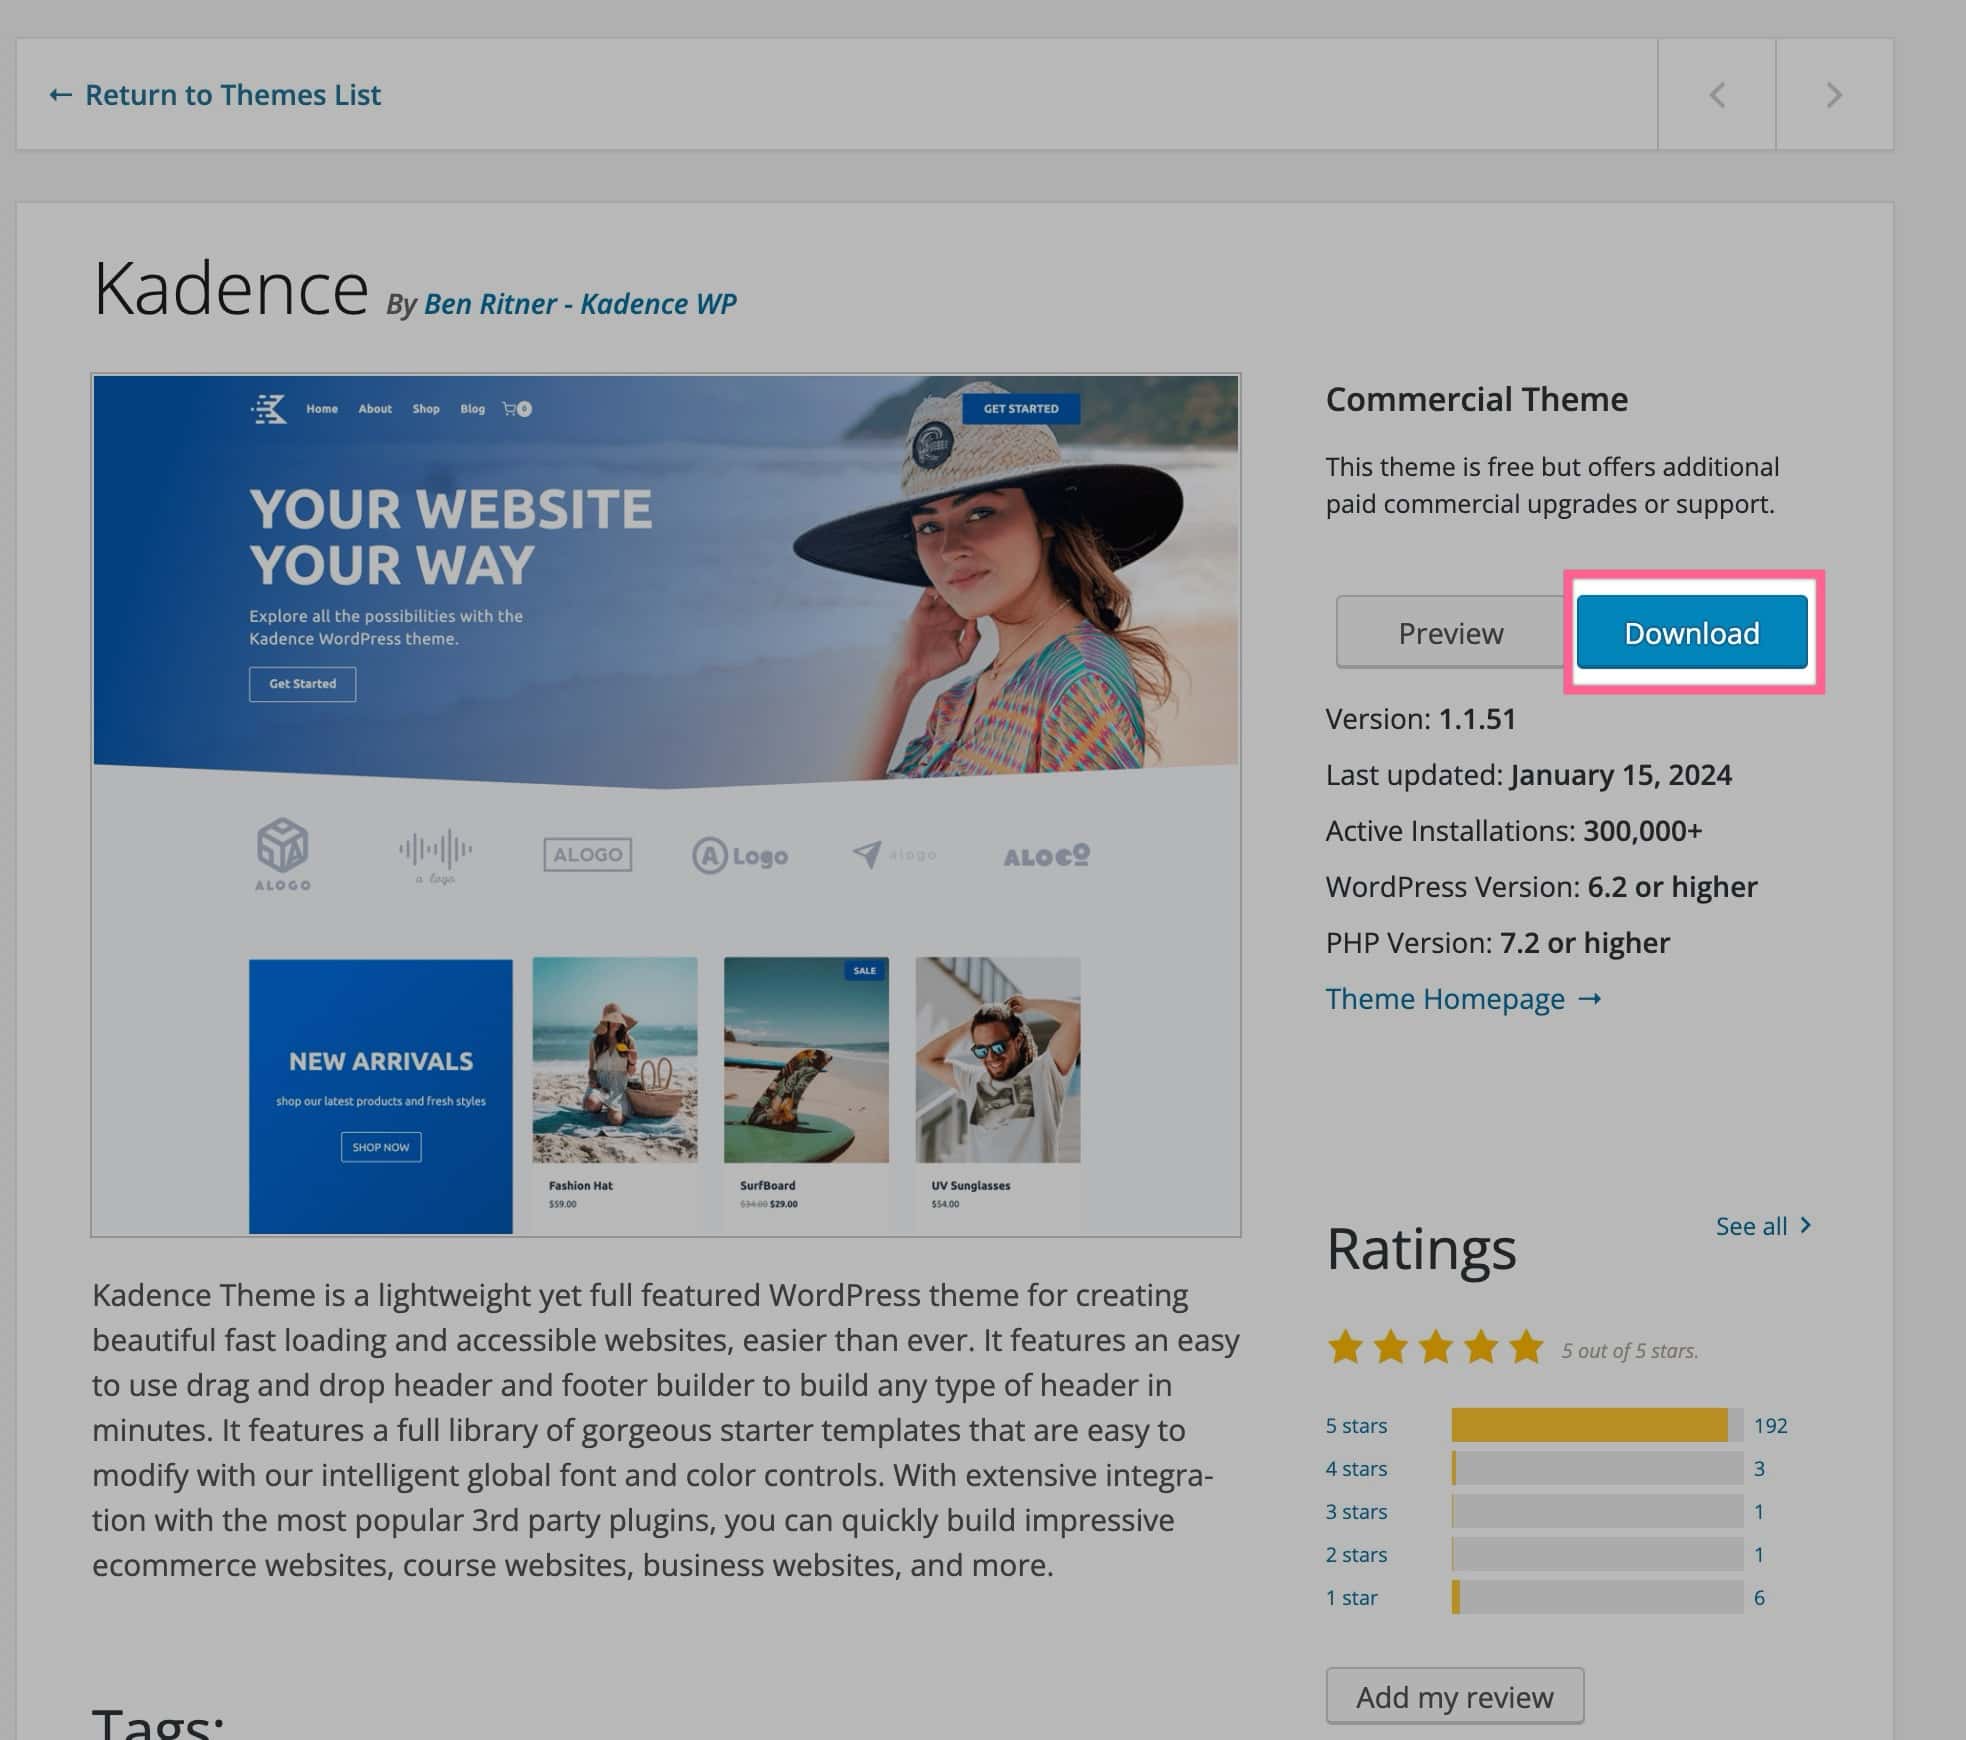This screenshot has height=1740, width=1966.
Task: Click Add my review
Action: [x=1455, y=1696]
